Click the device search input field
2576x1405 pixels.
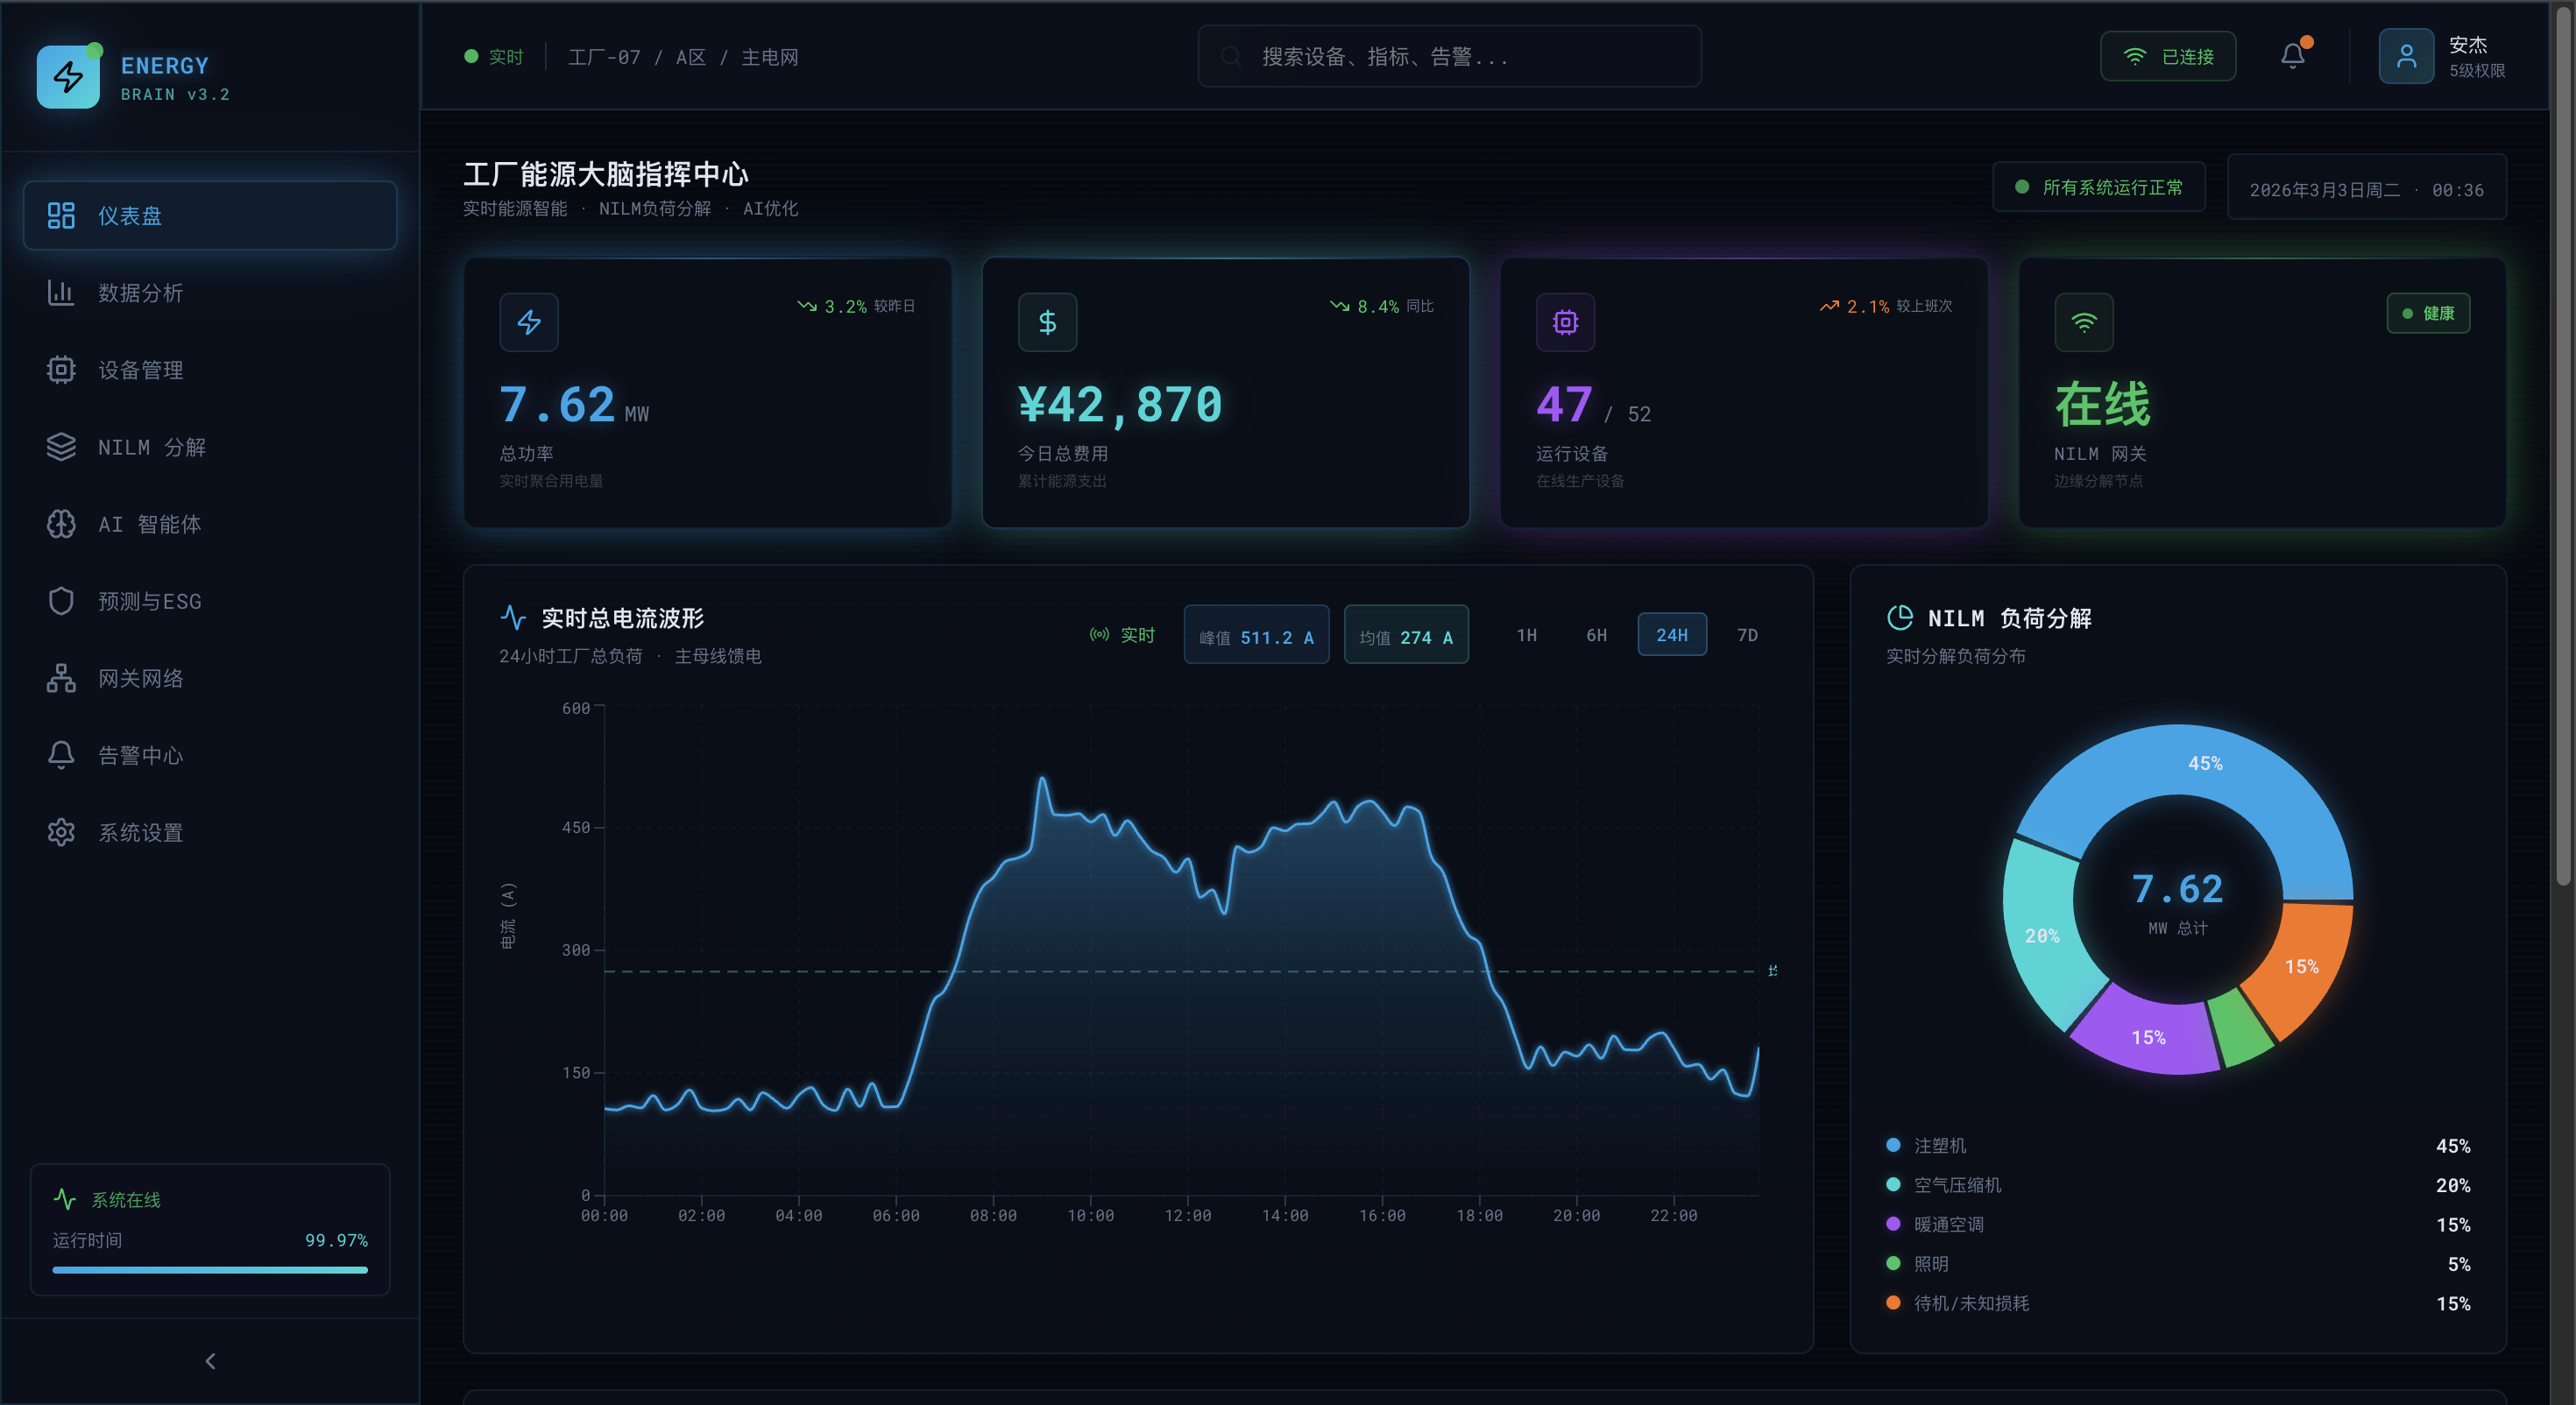(1449, 57)
